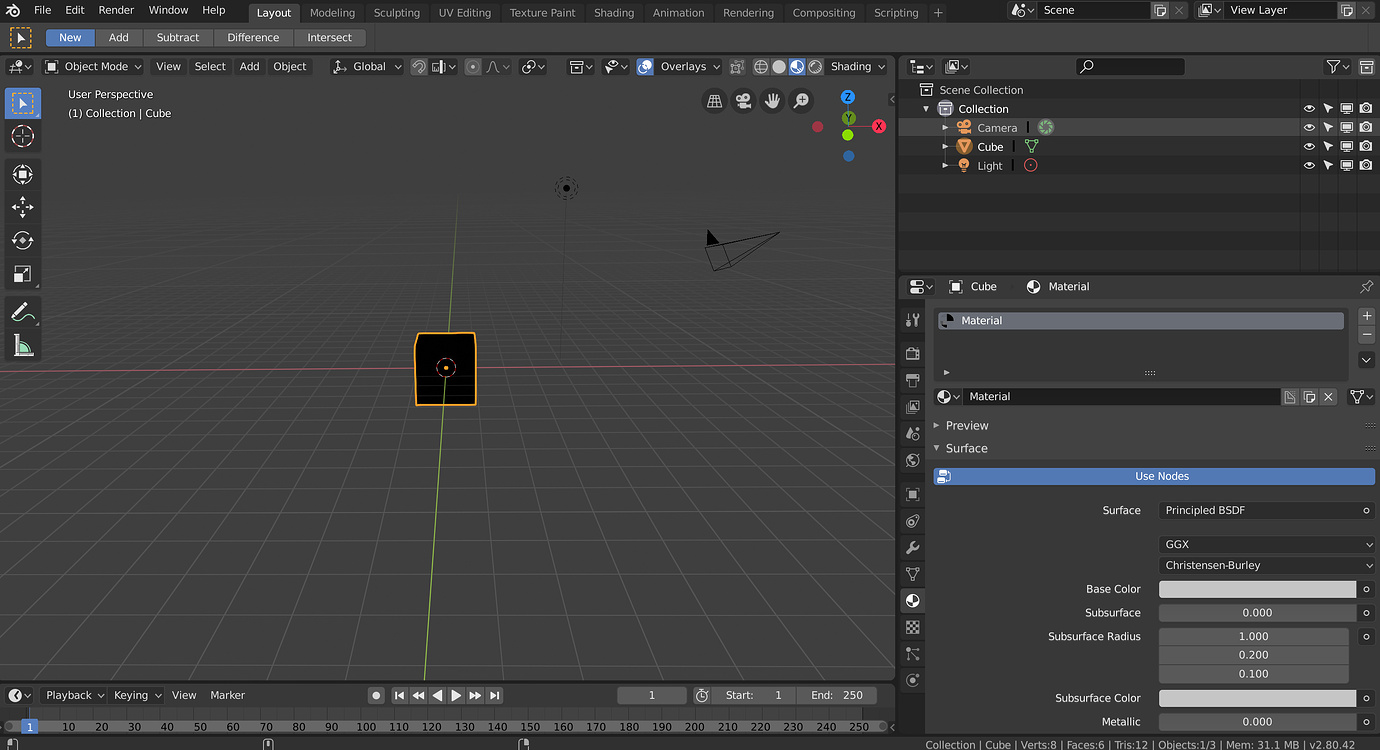Click the Principled BSDF surface shader button
1380x750 pixels.
point(1259,511)
